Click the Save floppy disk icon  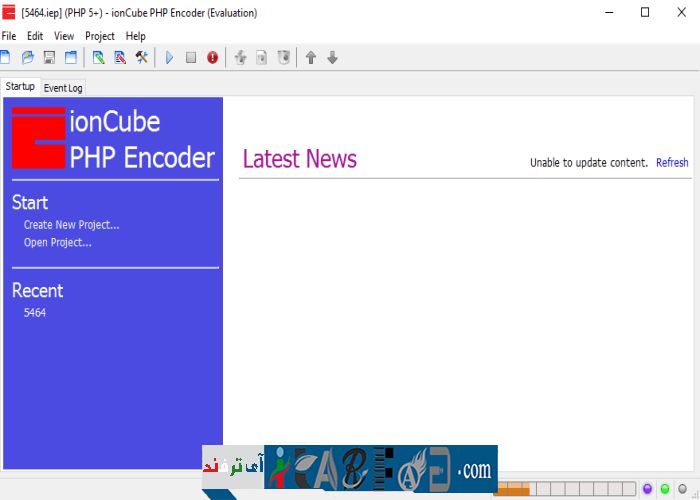pos(49,58)
